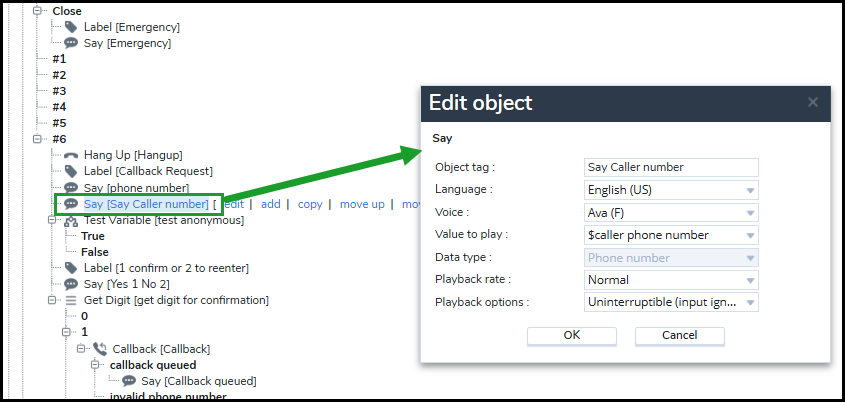The image size is (845, 402).
Task: Click the copy link for Say Caller number
Action: coord(310,204)
